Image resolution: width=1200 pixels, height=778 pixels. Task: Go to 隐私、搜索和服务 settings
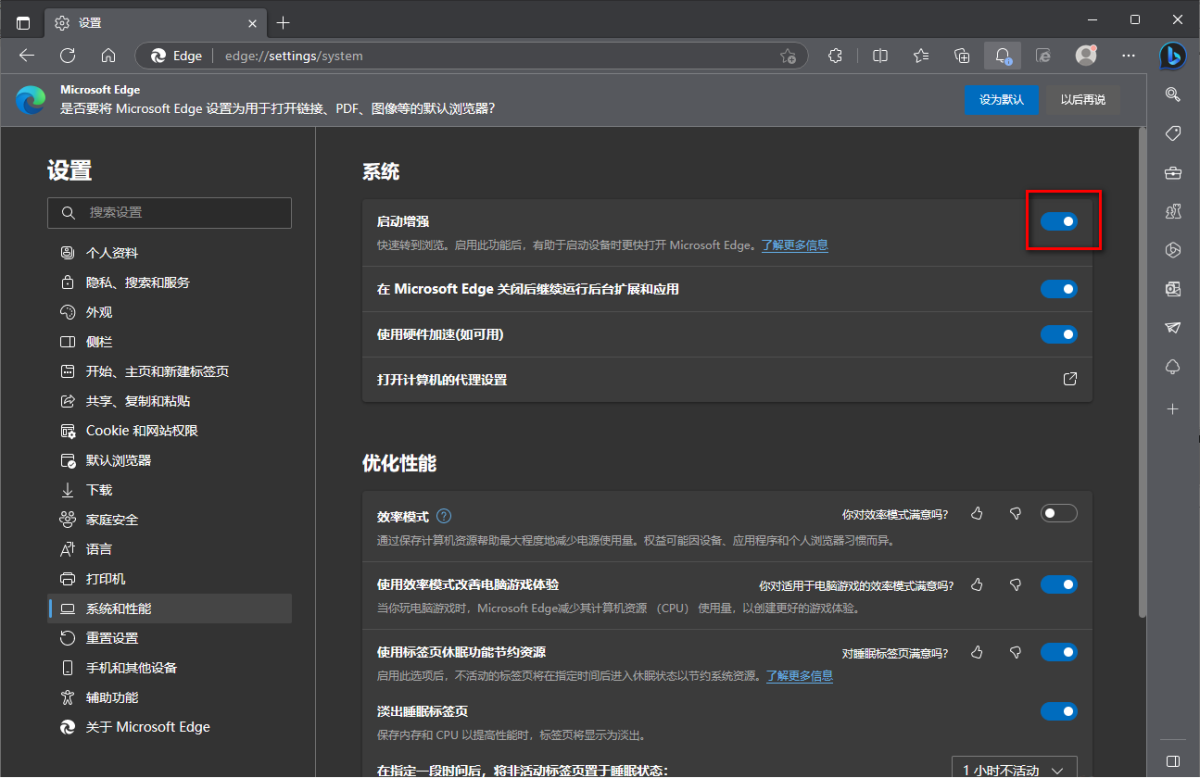click(x=169, y=282)
